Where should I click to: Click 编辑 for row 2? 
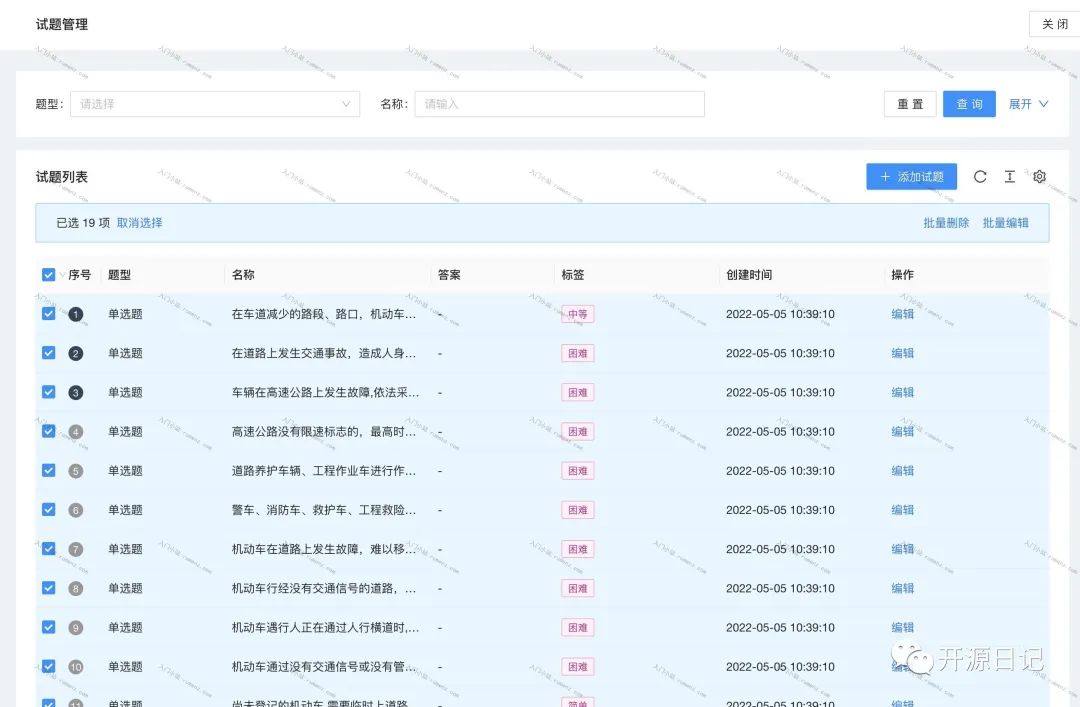[902, 354]
